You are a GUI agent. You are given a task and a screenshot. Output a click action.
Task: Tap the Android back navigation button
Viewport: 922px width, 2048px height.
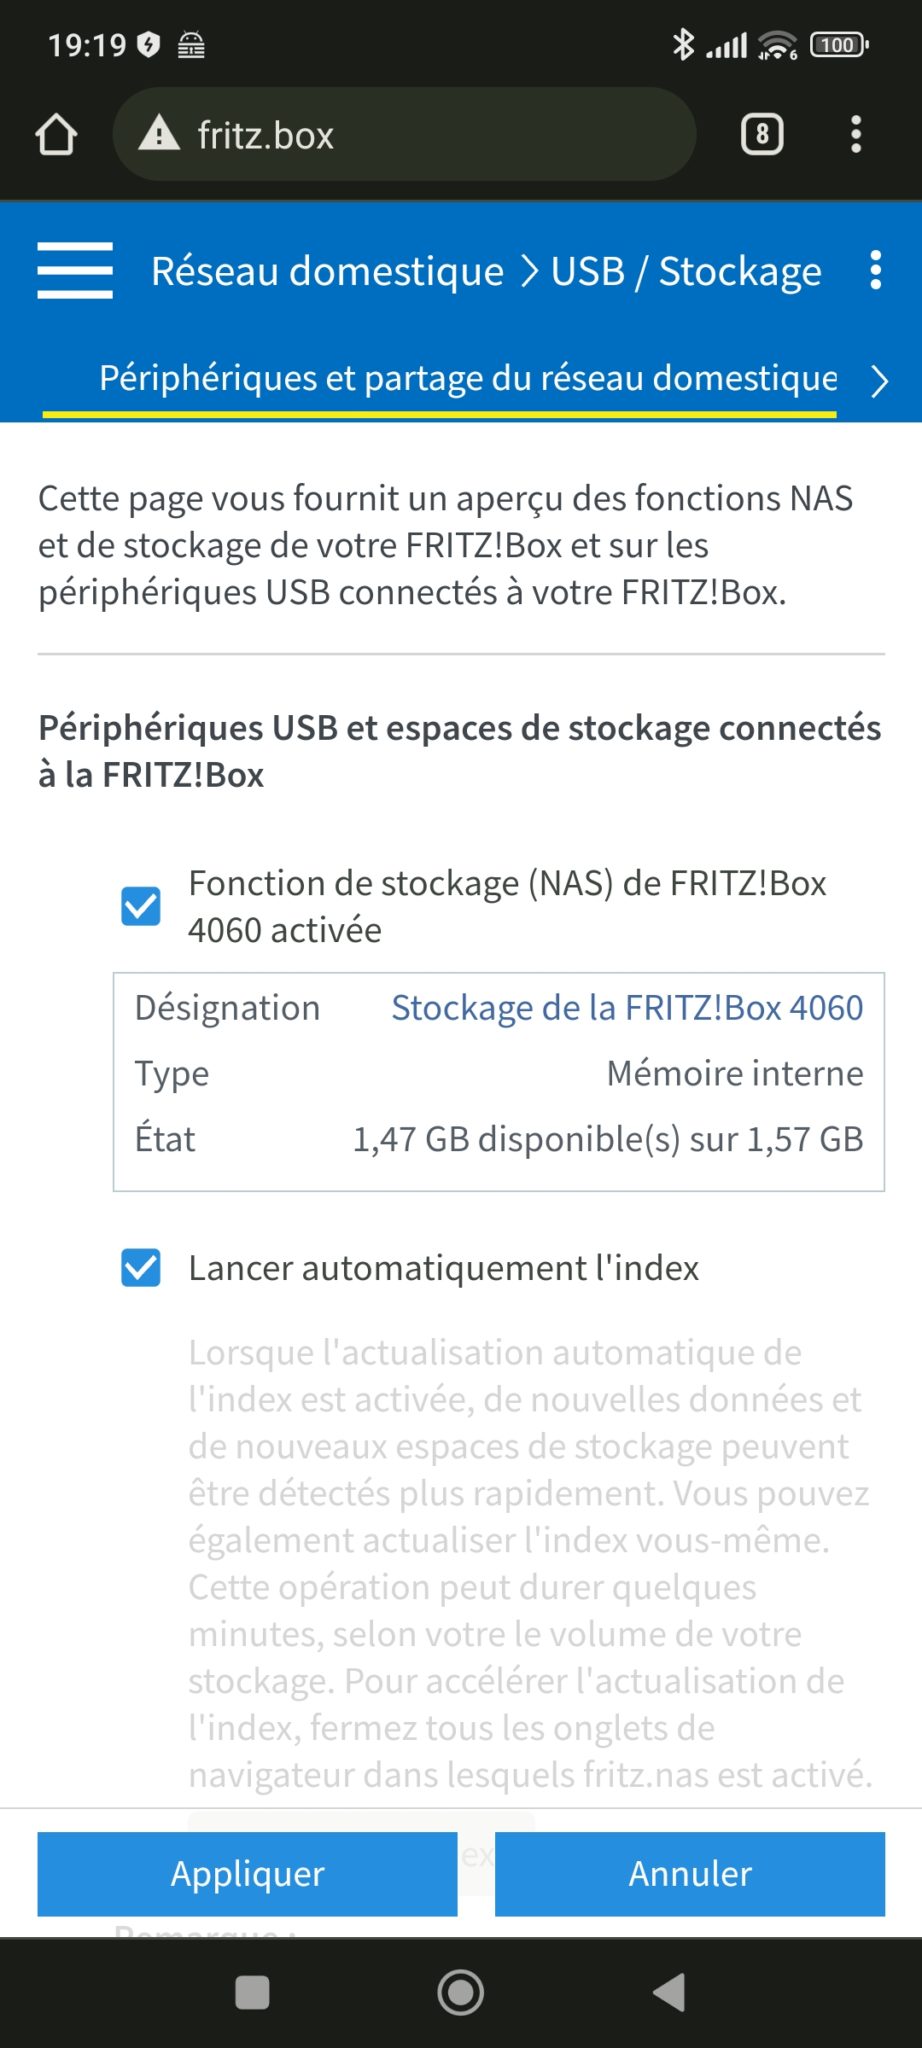click(x=670, y=1992)
